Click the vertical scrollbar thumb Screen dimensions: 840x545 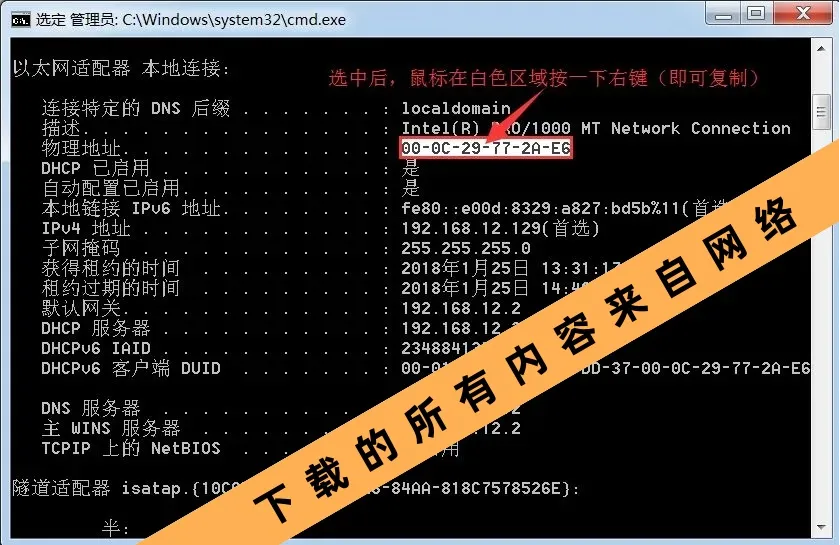coord(821,112)
